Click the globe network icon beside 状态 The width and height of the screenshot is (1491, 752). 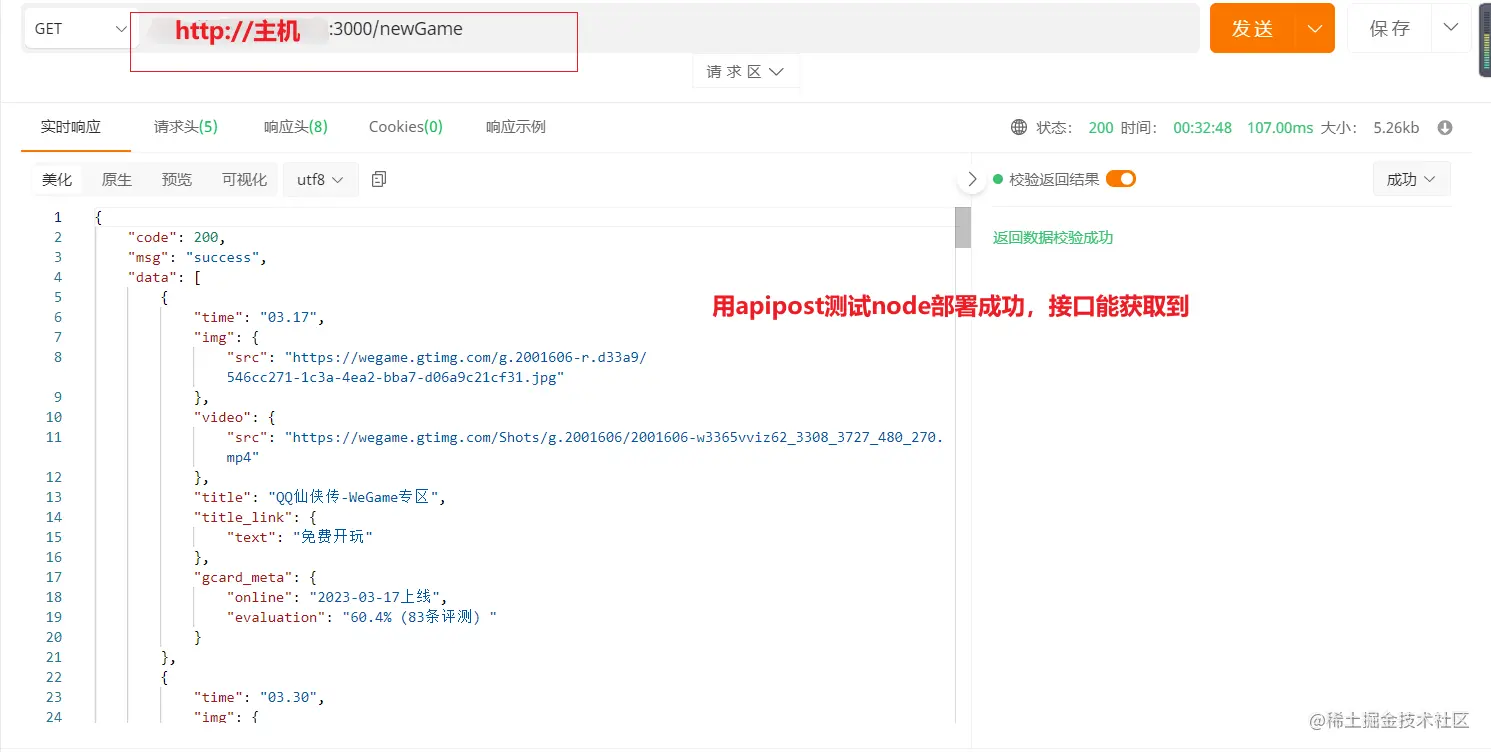[1019, 128]
